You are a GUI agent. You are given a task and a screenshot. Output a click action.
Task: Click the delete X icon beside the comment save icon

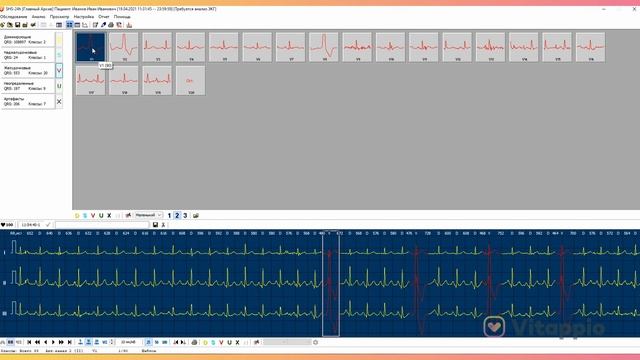(x=163, y=225)
